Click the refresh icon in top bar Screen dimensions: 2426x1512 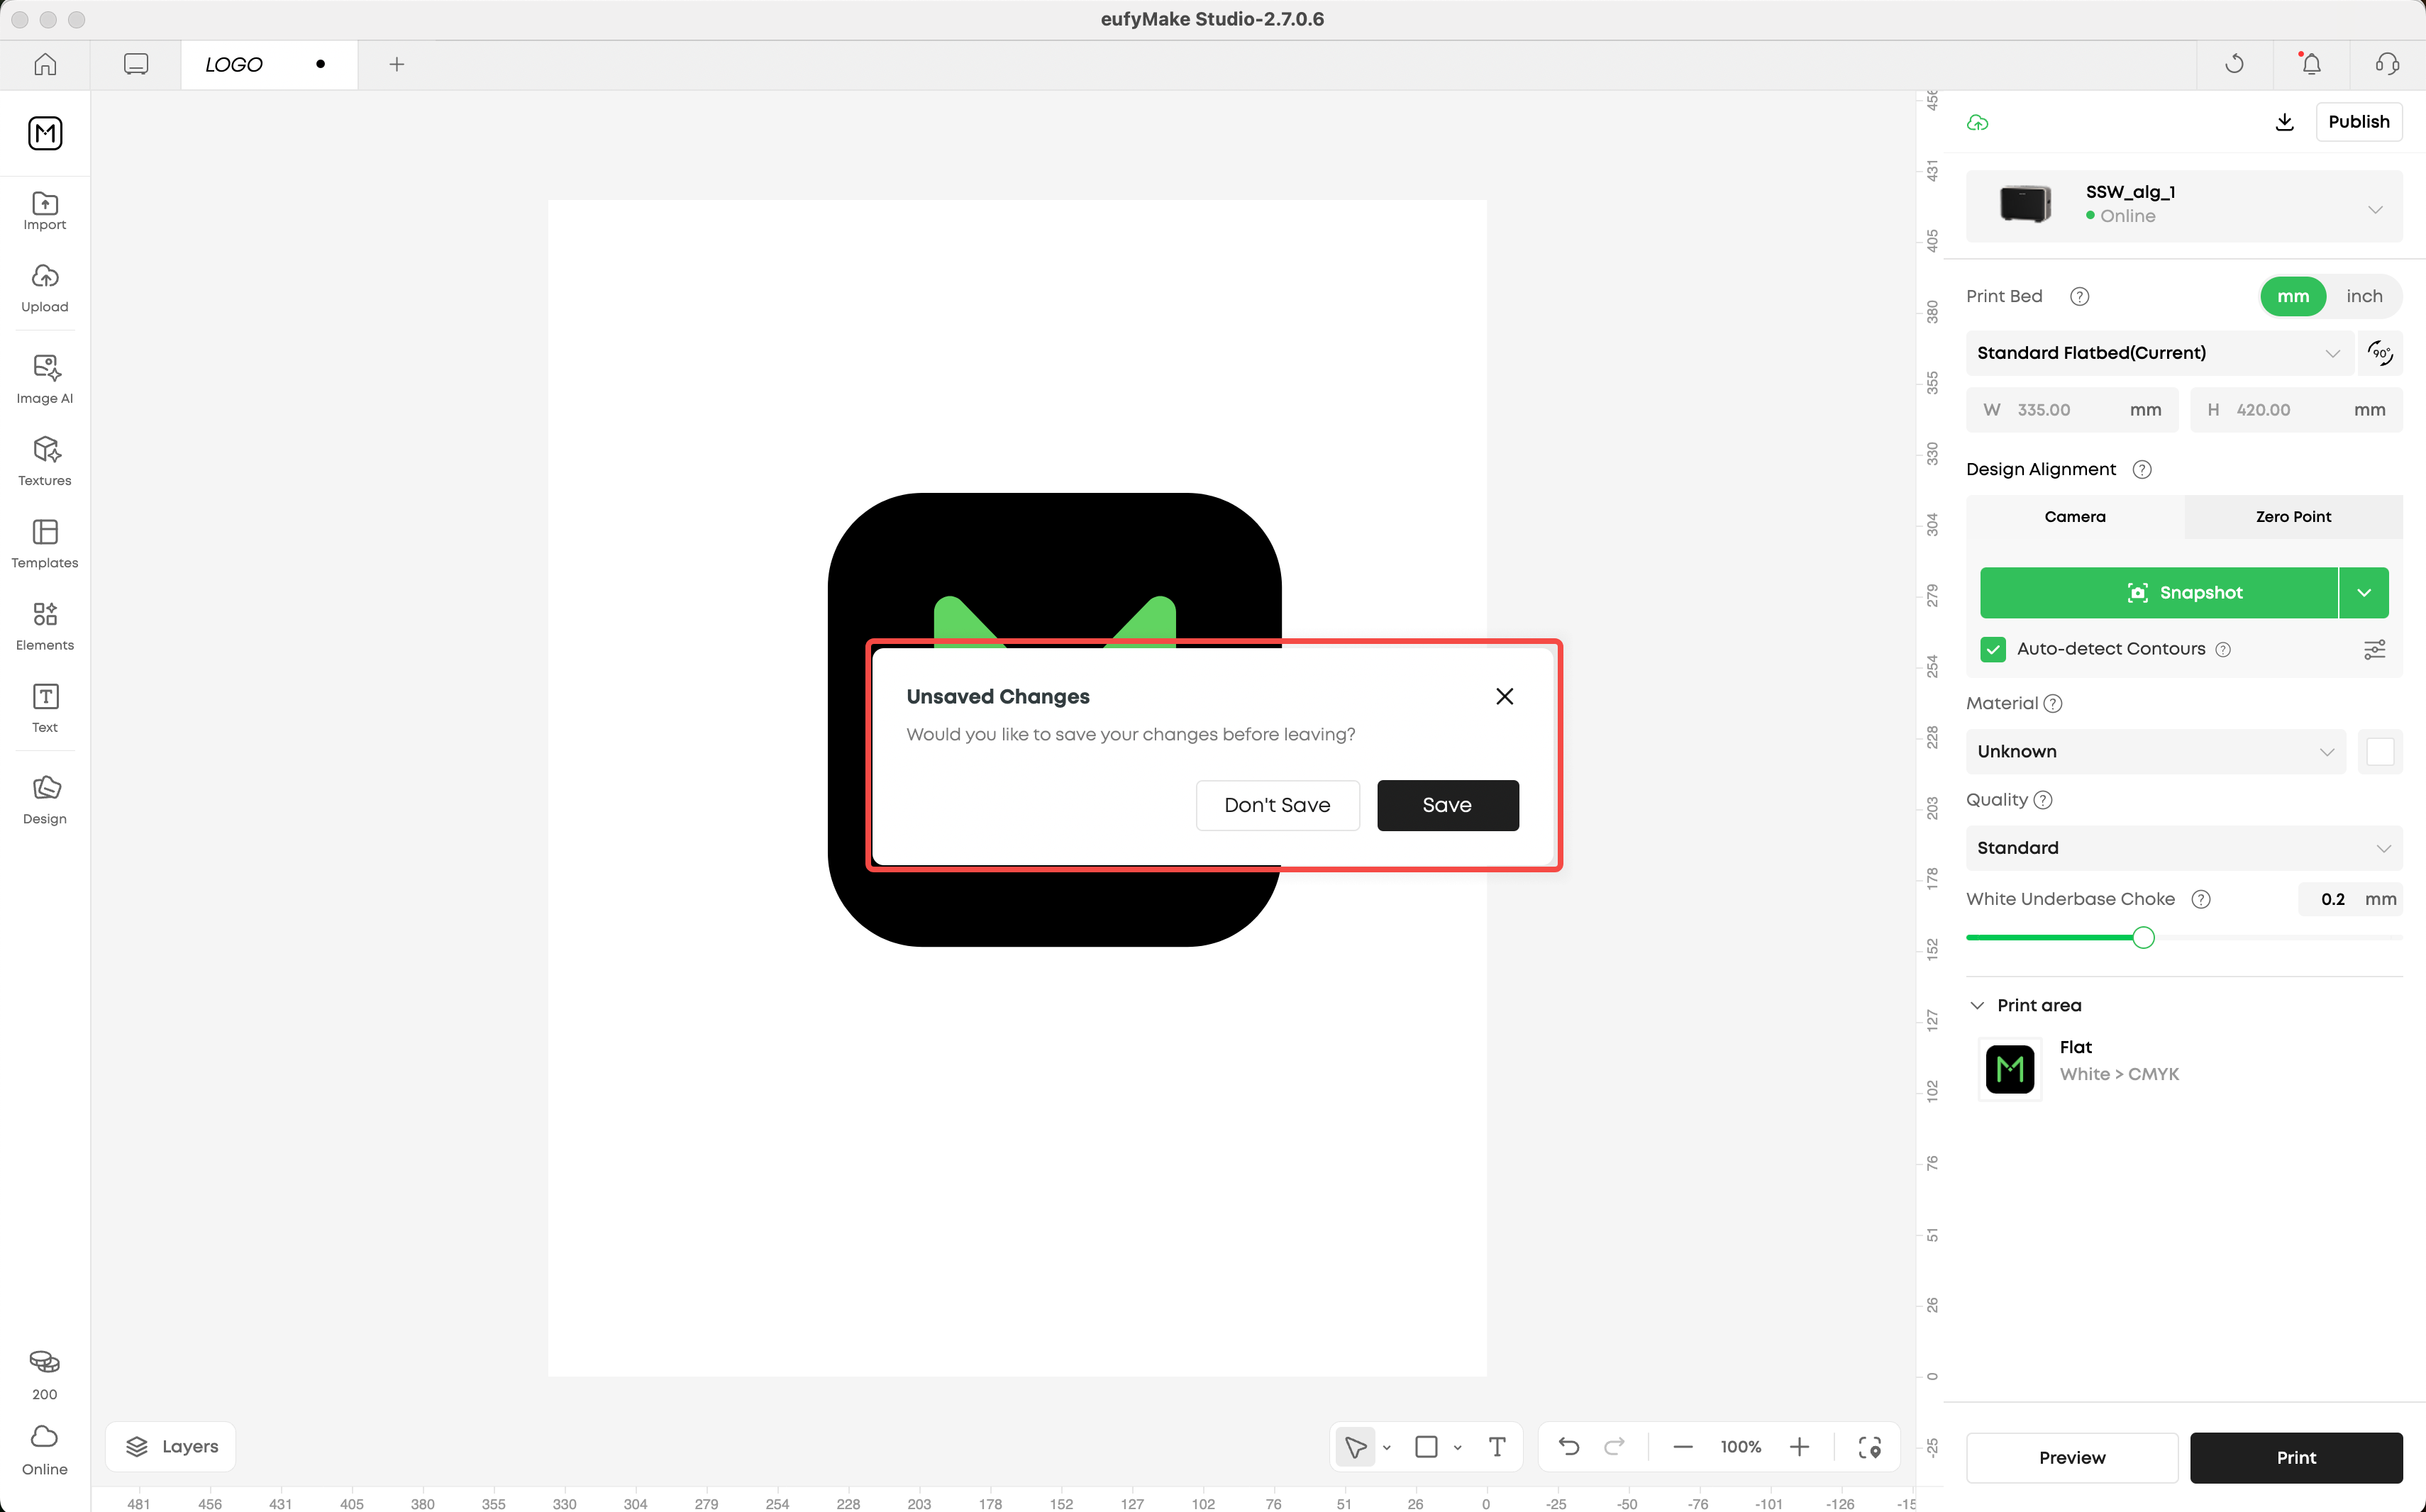click(2234, 64)
